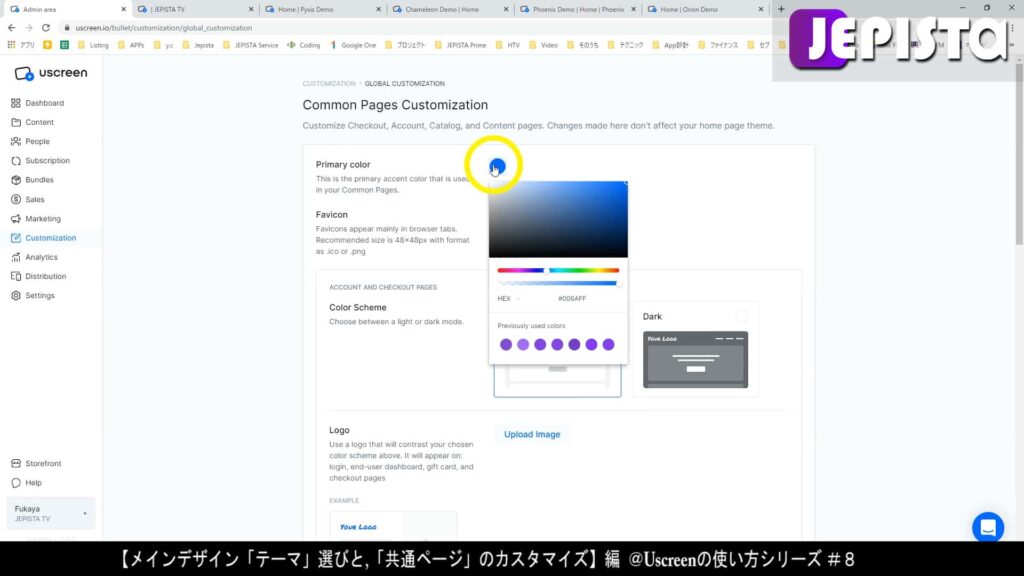
Task: Open the JEPISTA Prime bookmark folder
Action: click(461, 45)
